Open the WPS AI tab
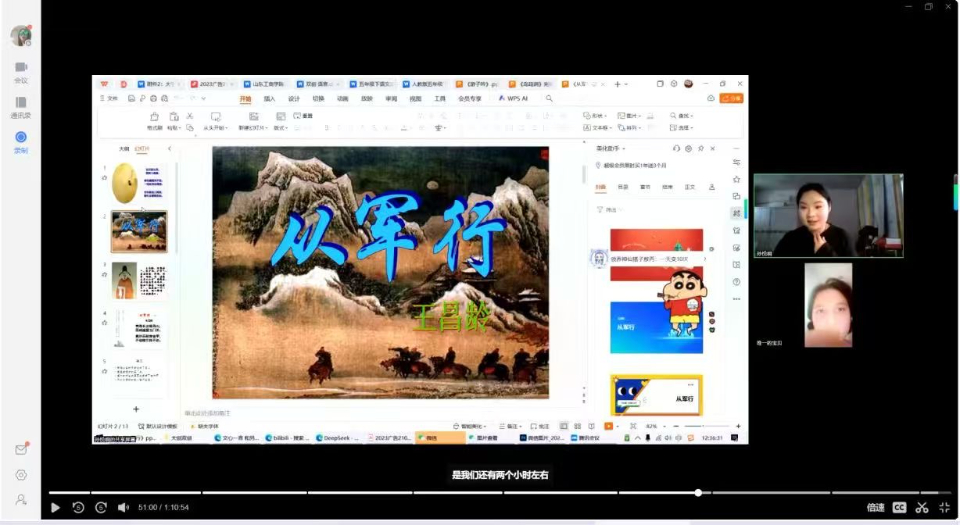 513,98
